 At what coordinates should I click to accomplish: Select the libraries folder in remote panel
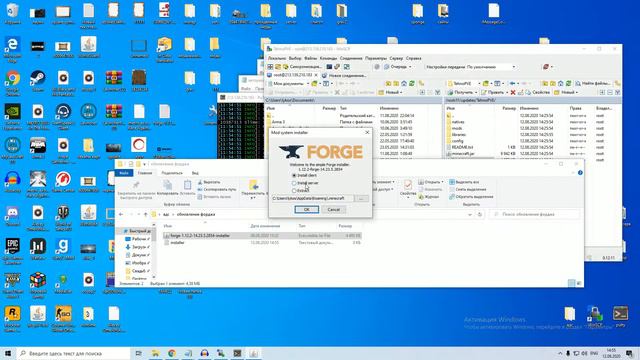coord(459,134)
